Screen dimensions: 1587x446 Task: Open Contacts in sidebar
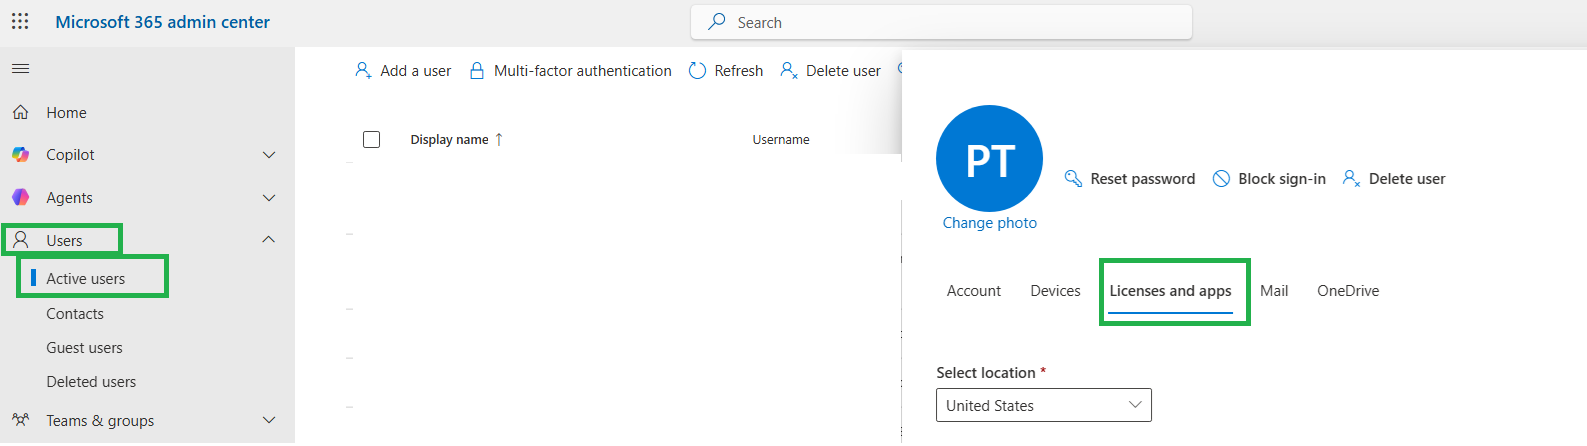[75, 313]
